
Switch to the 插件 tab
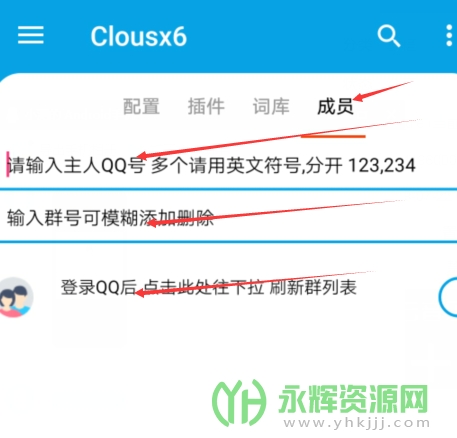pos(206,106)
